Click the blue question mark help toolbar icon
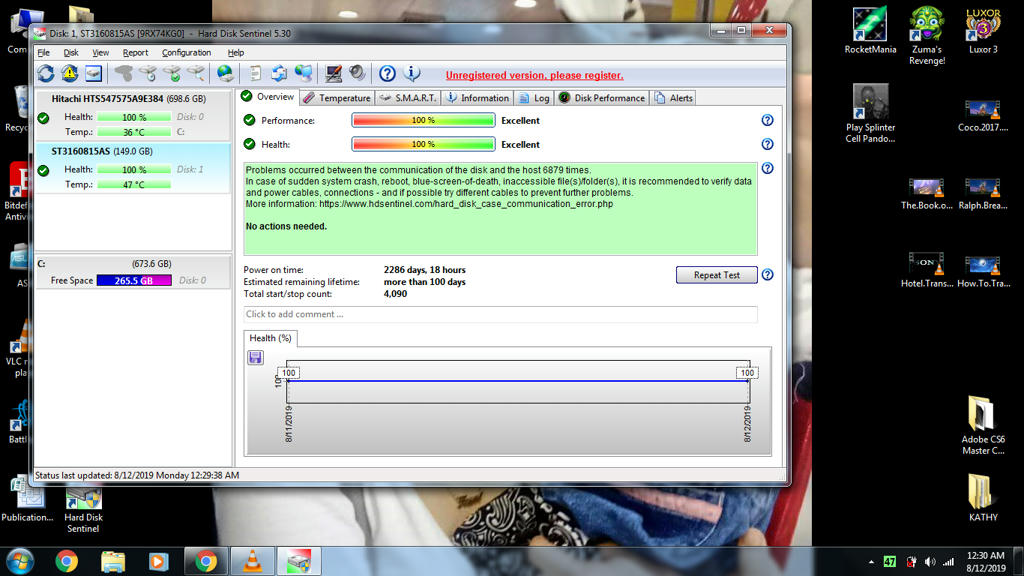This screenshot has width=1024, height=576. point(387,73)
